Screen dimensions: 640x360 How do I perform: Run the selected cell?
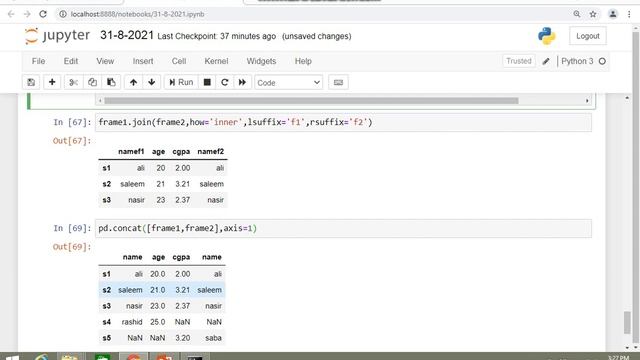(181, 82)
